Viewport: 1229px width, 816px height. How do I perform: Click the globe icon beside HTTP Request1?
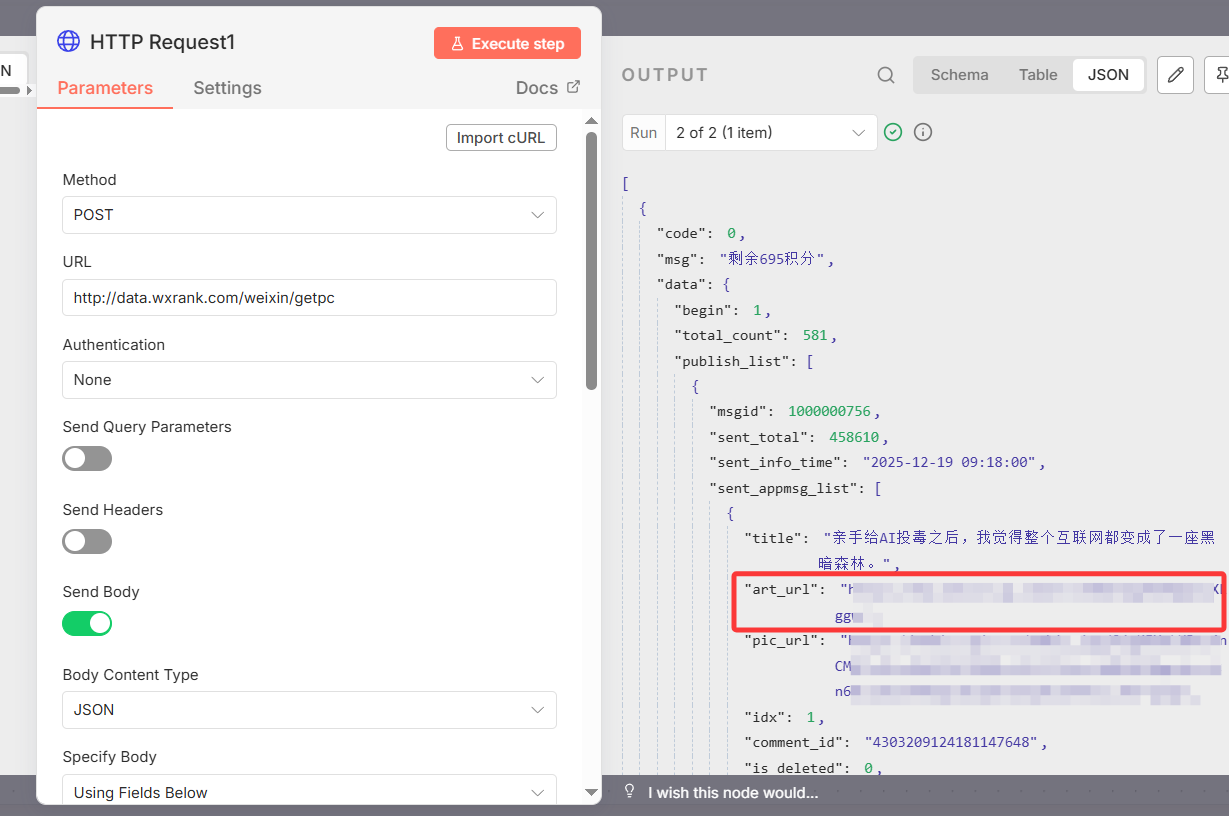pyautogui.click(x=68, y=42)
